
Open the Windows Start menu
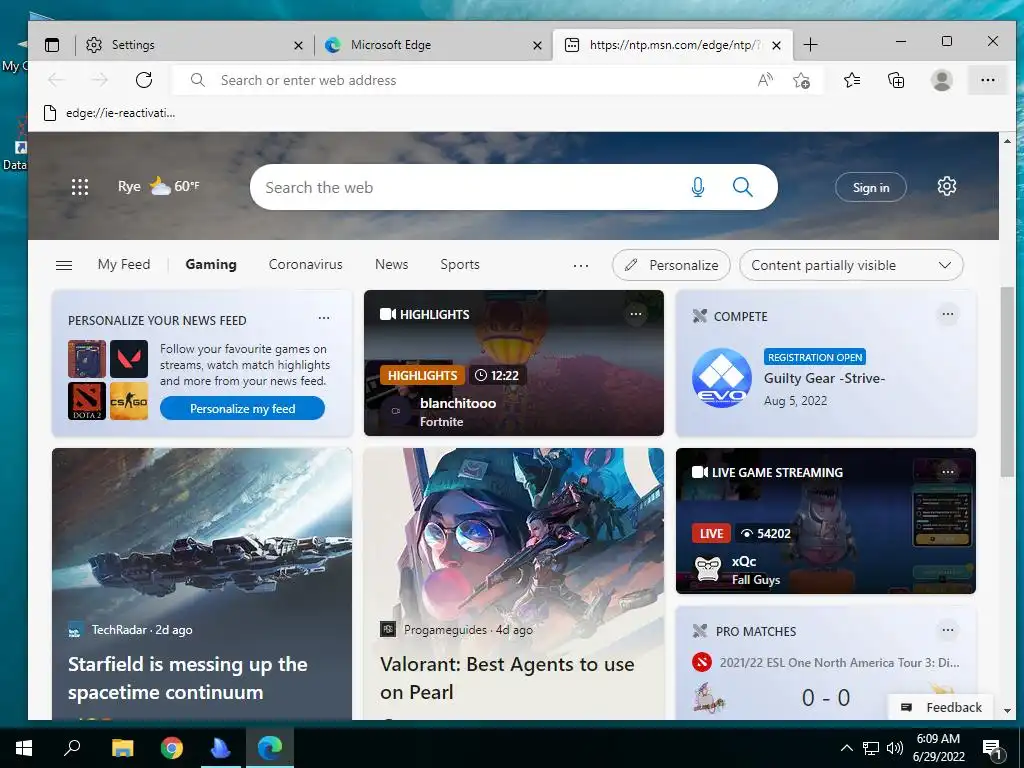[x=24, y=748]
